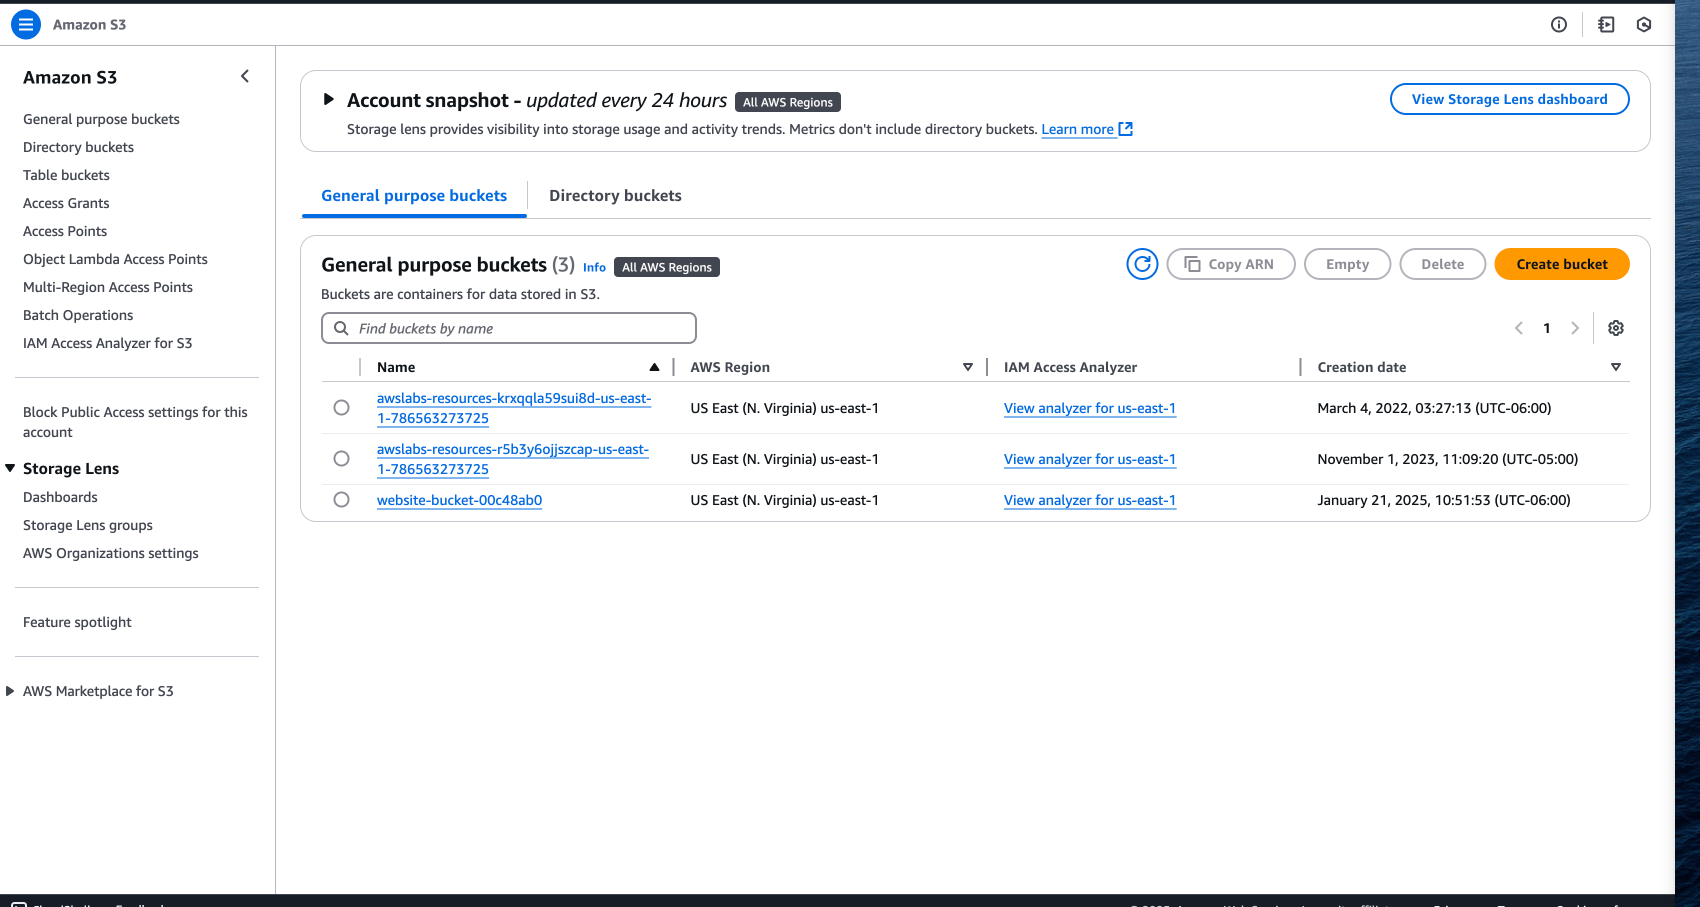Refresh the general purpose buckets list

click(x=1142, y=264)
